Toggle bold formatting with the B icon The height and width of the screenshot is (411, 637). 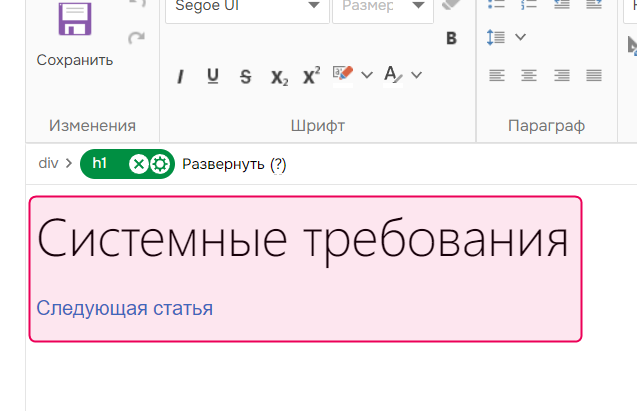[451, 38]
